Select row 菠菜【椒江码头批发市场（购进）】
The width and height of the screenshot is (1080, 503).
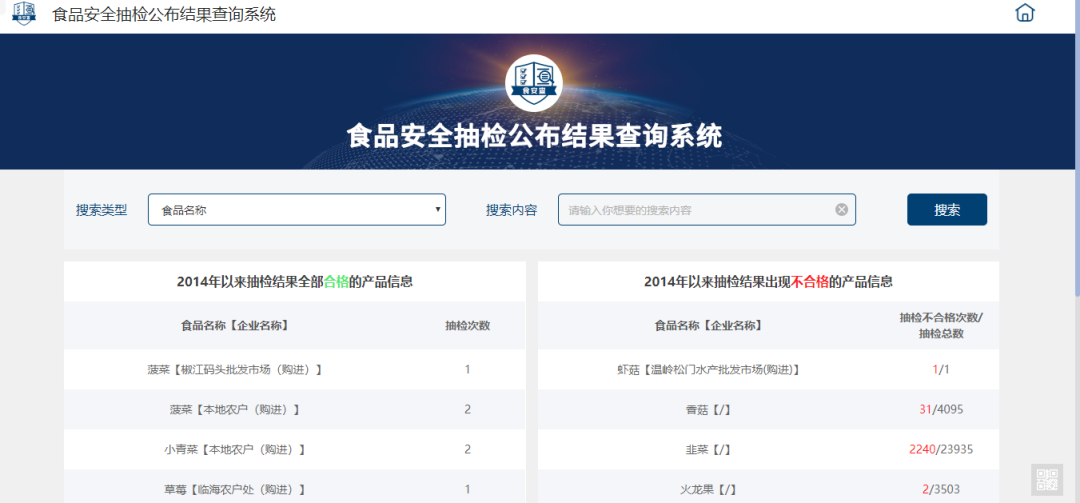point(295,369)
